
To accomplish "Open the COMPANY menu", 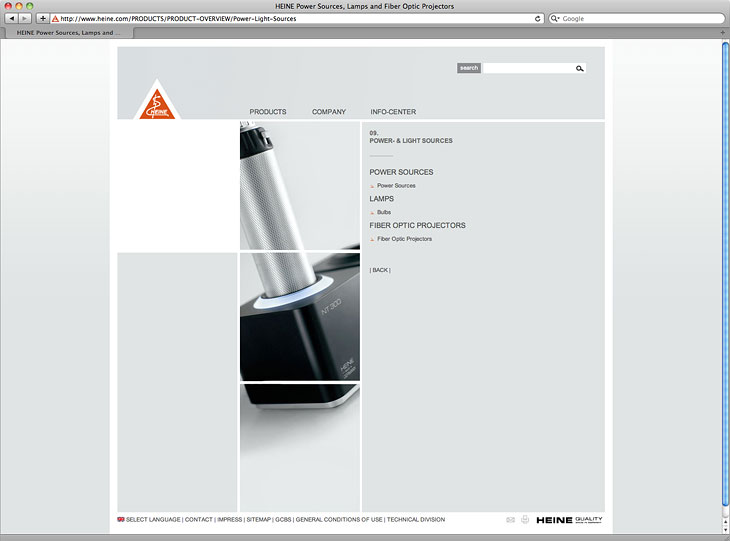I will click(329, 112).
